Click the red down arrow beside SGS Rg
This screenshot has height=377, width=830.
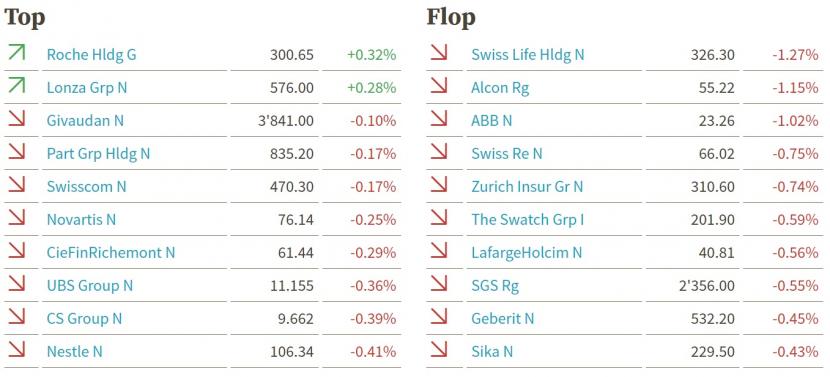pos(439,284)
